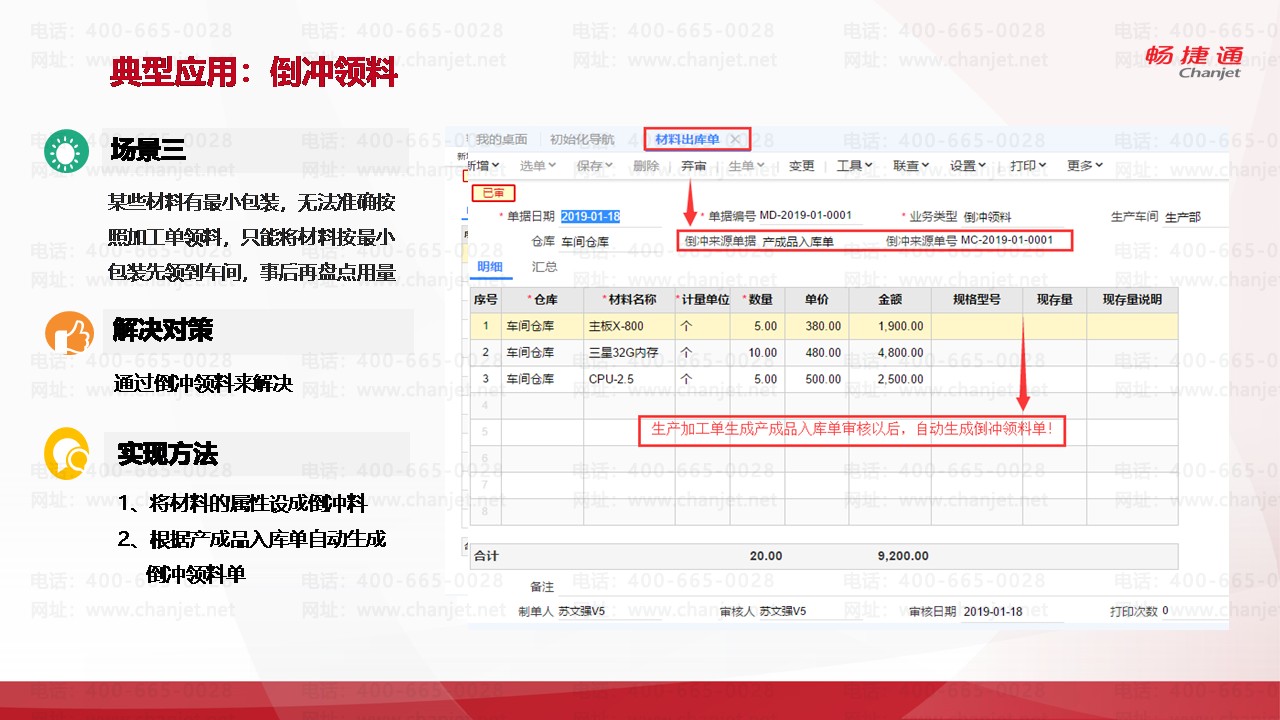Switch to the 我的桌面 tab
Image resolution: width=1280 pixels, height=720 pixels.
pos(501,140)
